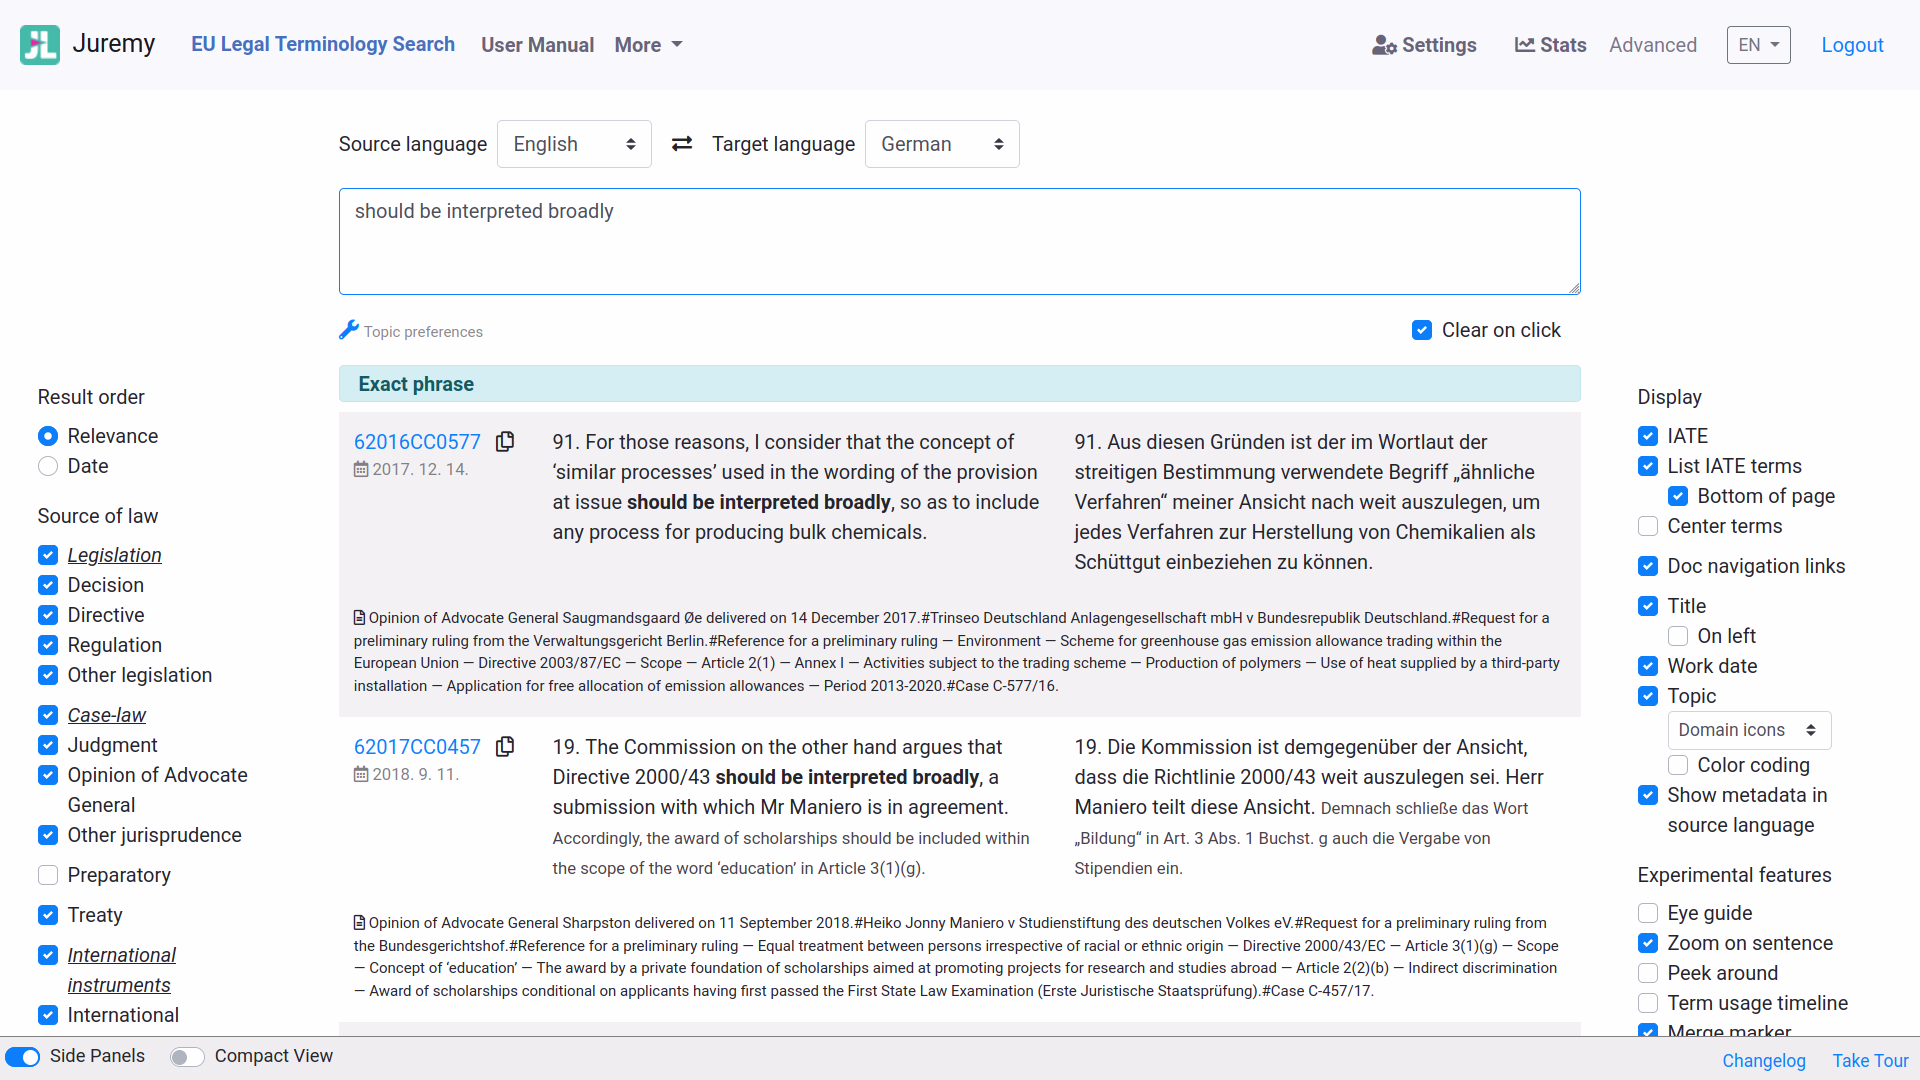Enable Eye guide experimental feature
This screenshot has height=1080, width=1920.
(1648, 913)
